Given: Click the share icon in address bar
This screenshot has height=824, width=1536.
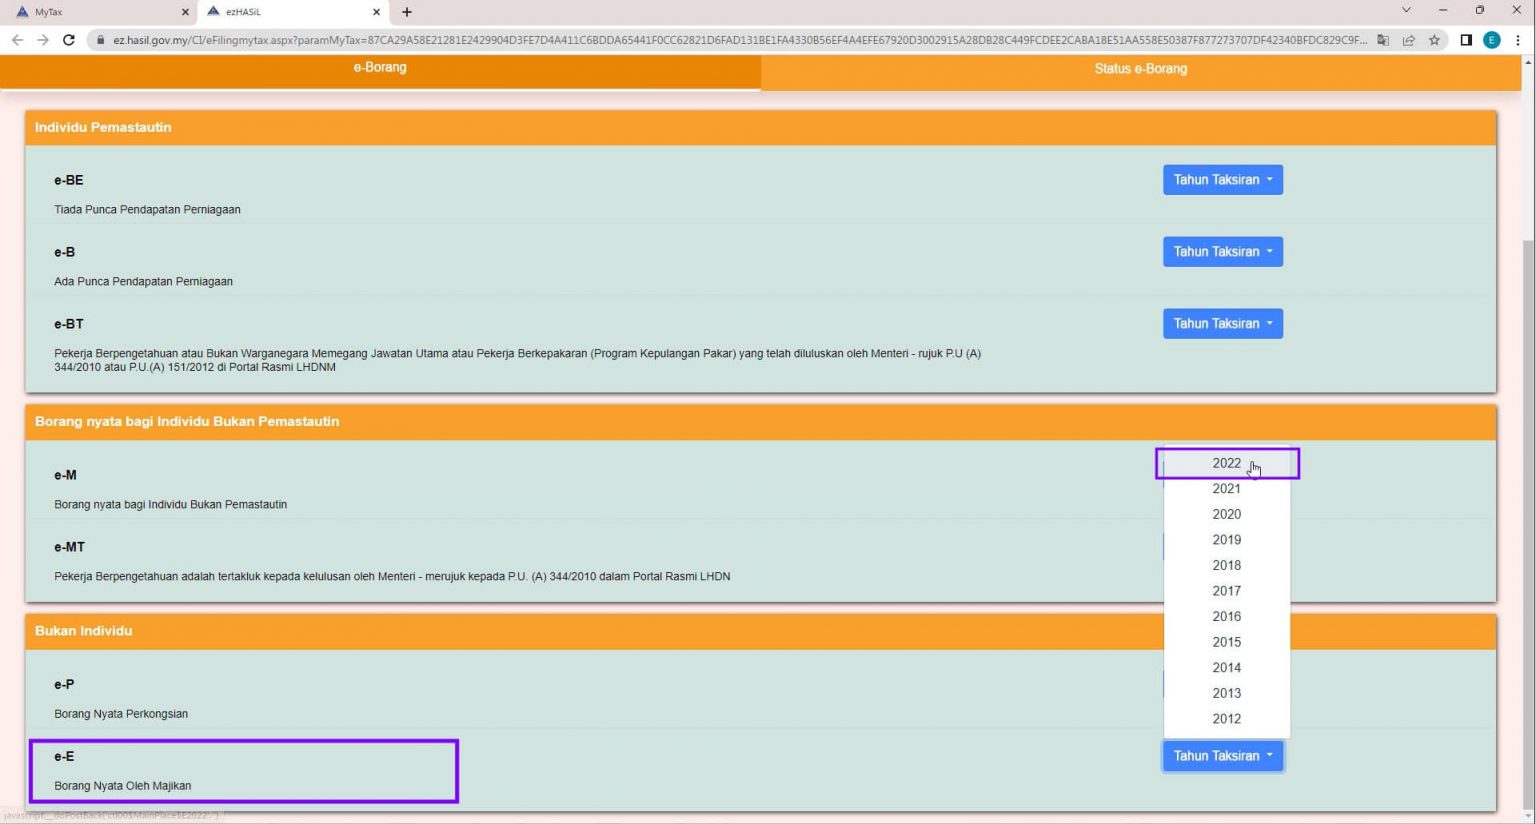Looking at the screenshot, I should point(1410,40).
